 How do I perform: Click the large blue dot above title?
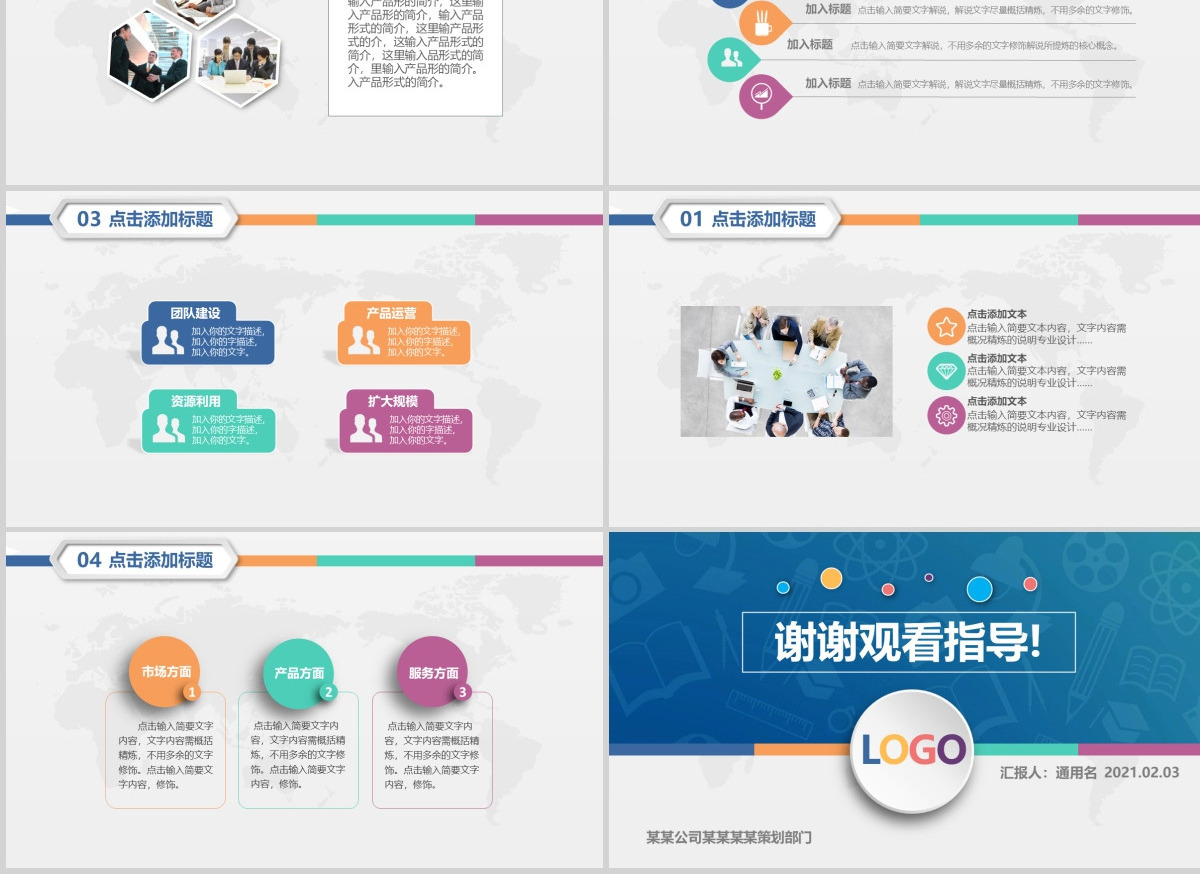[980, 589]
